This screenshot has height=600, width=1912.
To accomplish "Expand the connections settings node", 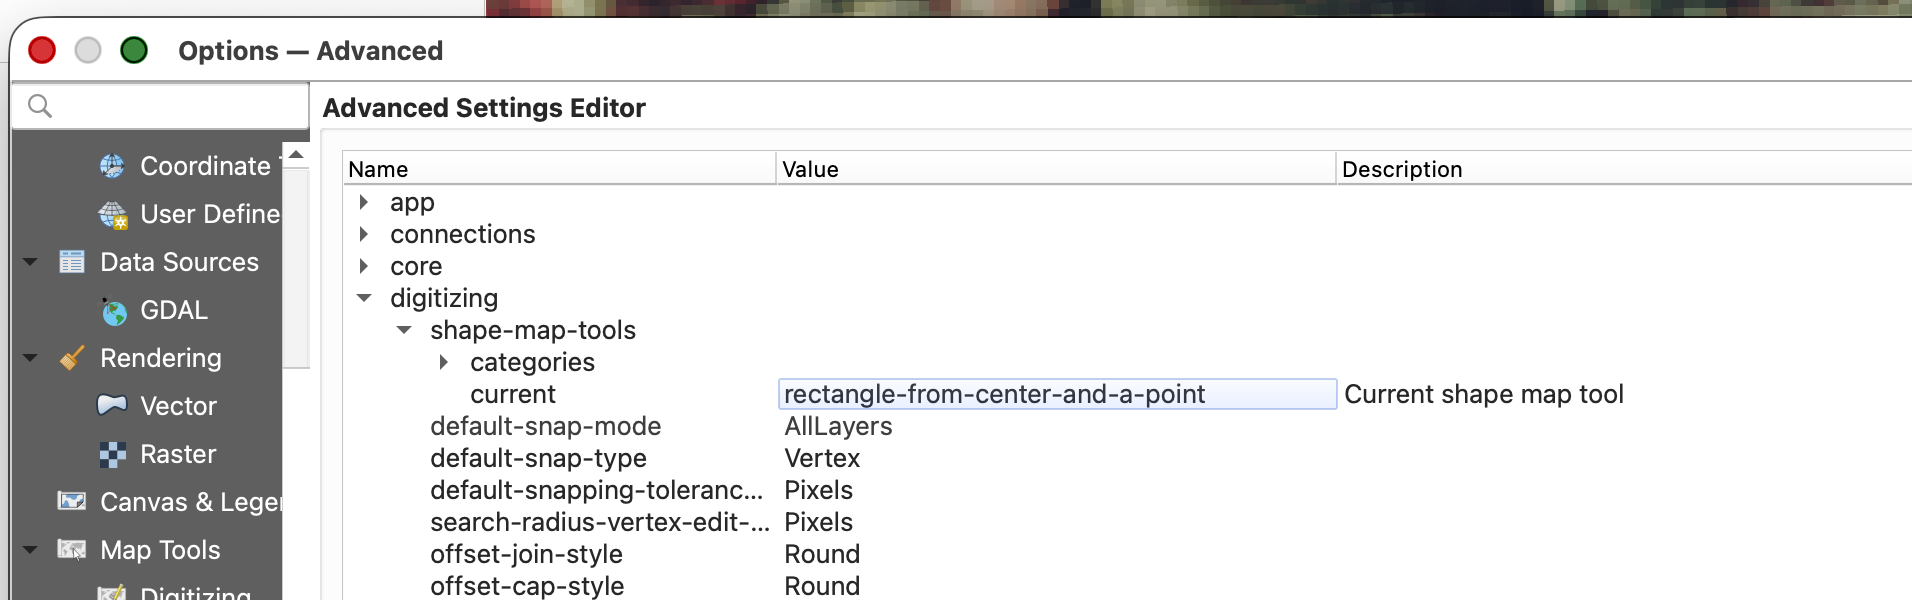I will (364, 234).
